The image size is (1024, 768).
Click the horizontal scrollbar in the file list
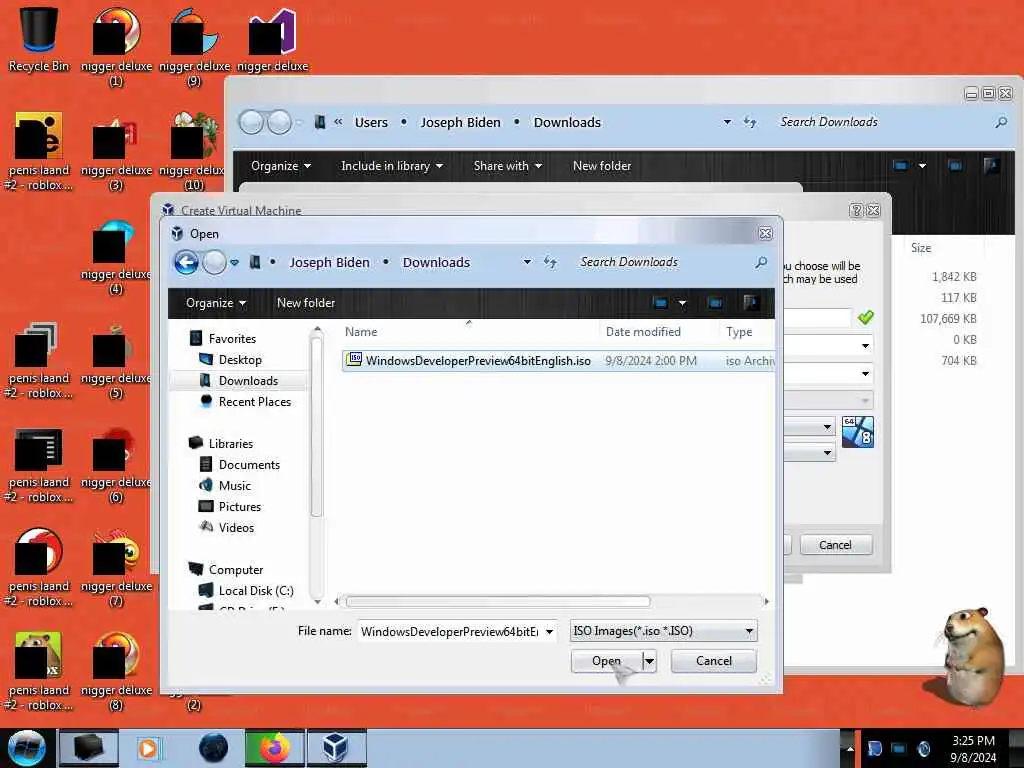point(498,601)
